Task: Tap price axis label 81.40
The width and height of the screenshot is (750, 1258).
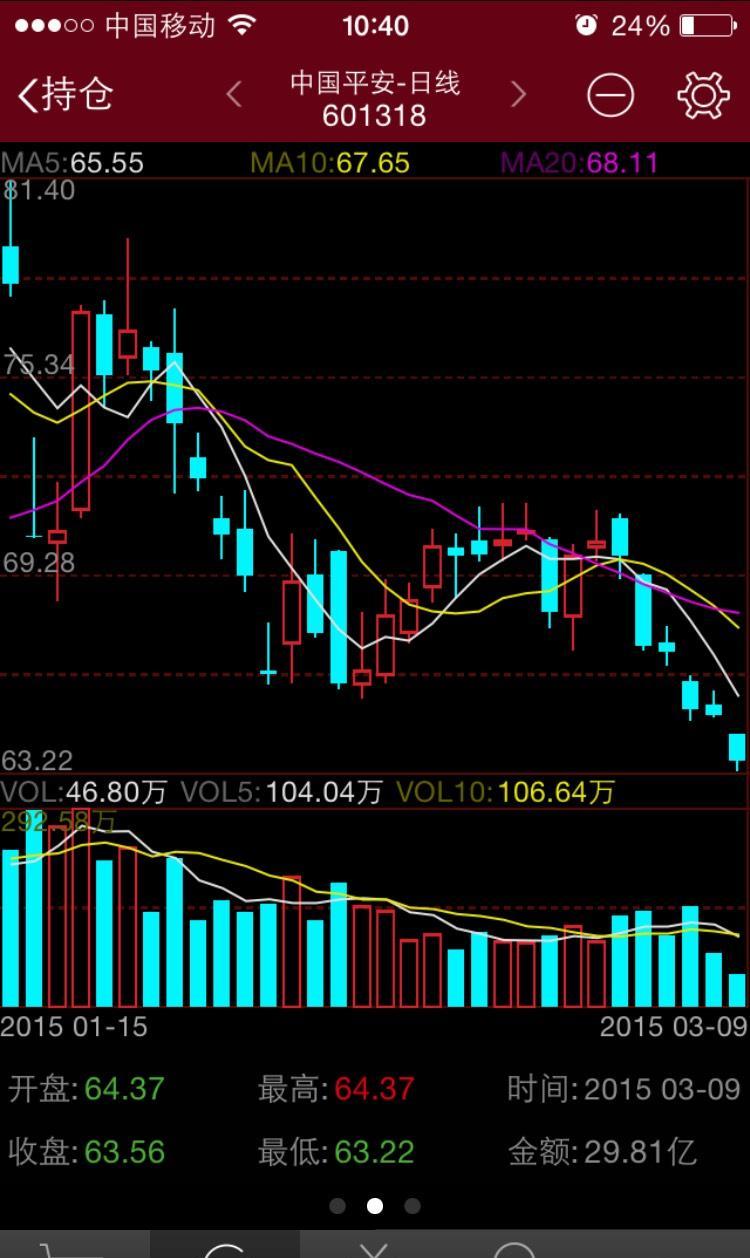Action: click(39, 190)
